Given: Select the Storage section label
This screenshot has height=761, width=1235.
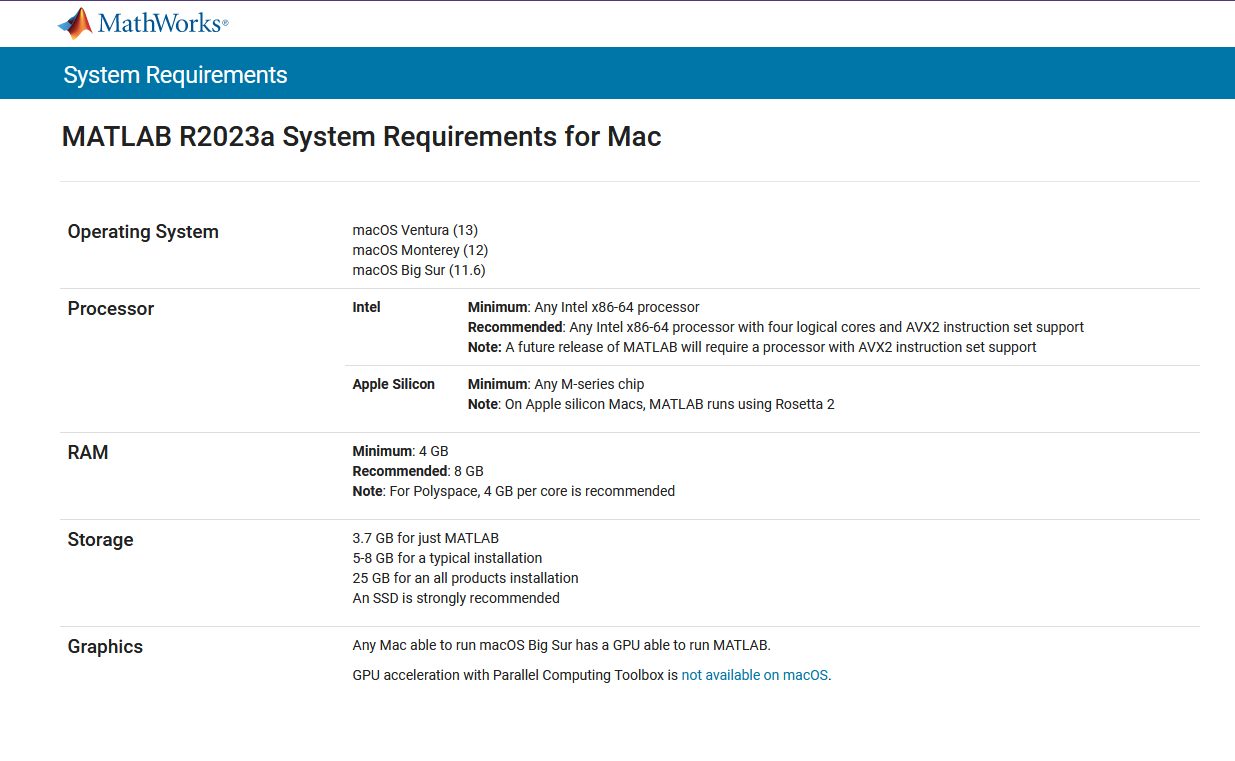Looking at the screenshot, I should pos(100,540).
